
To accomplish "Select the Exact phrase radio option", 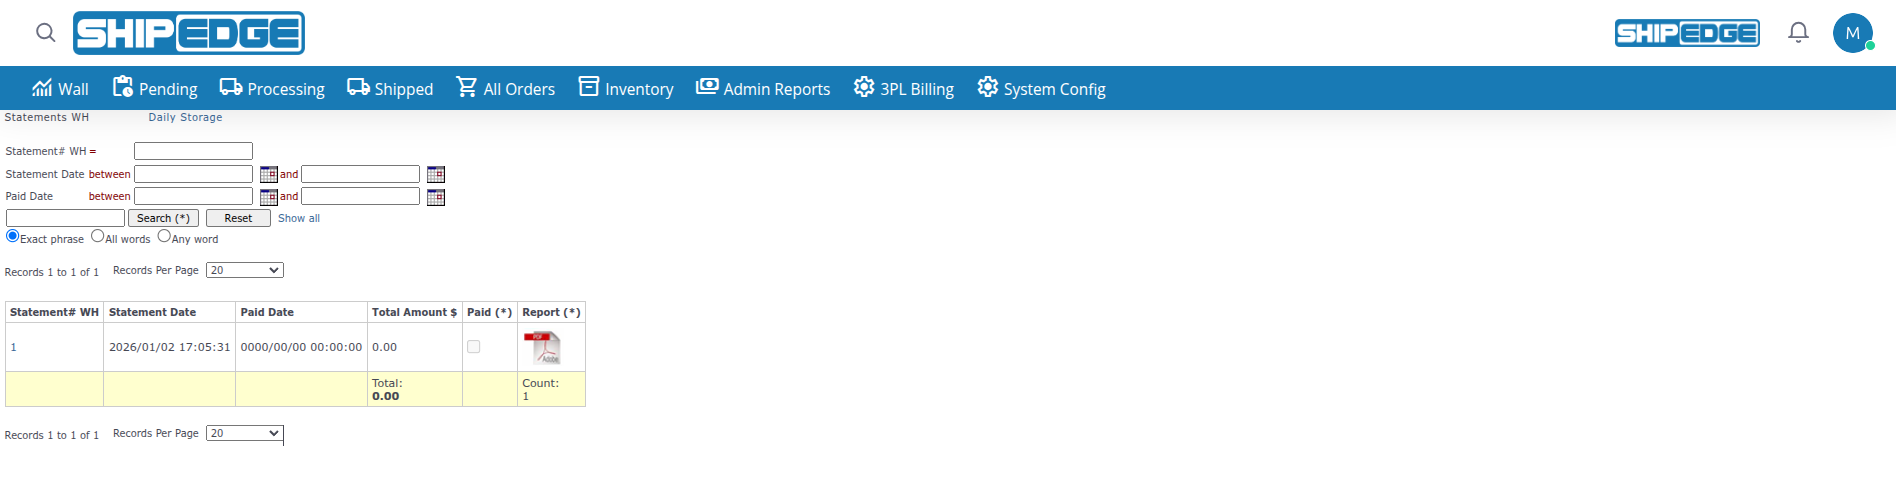I will tap(13, 237).
